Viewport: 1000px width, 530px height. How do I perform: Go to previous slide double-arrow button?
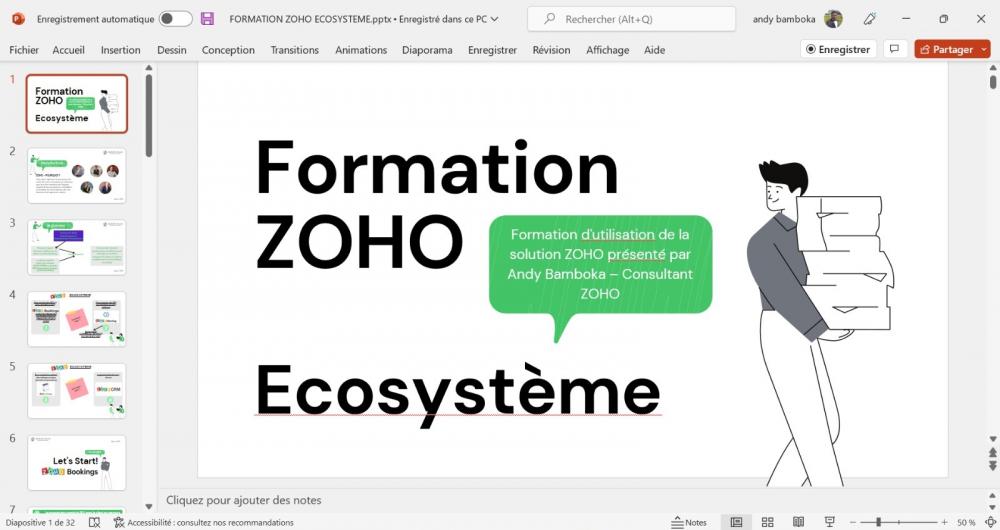coord(993,452)
